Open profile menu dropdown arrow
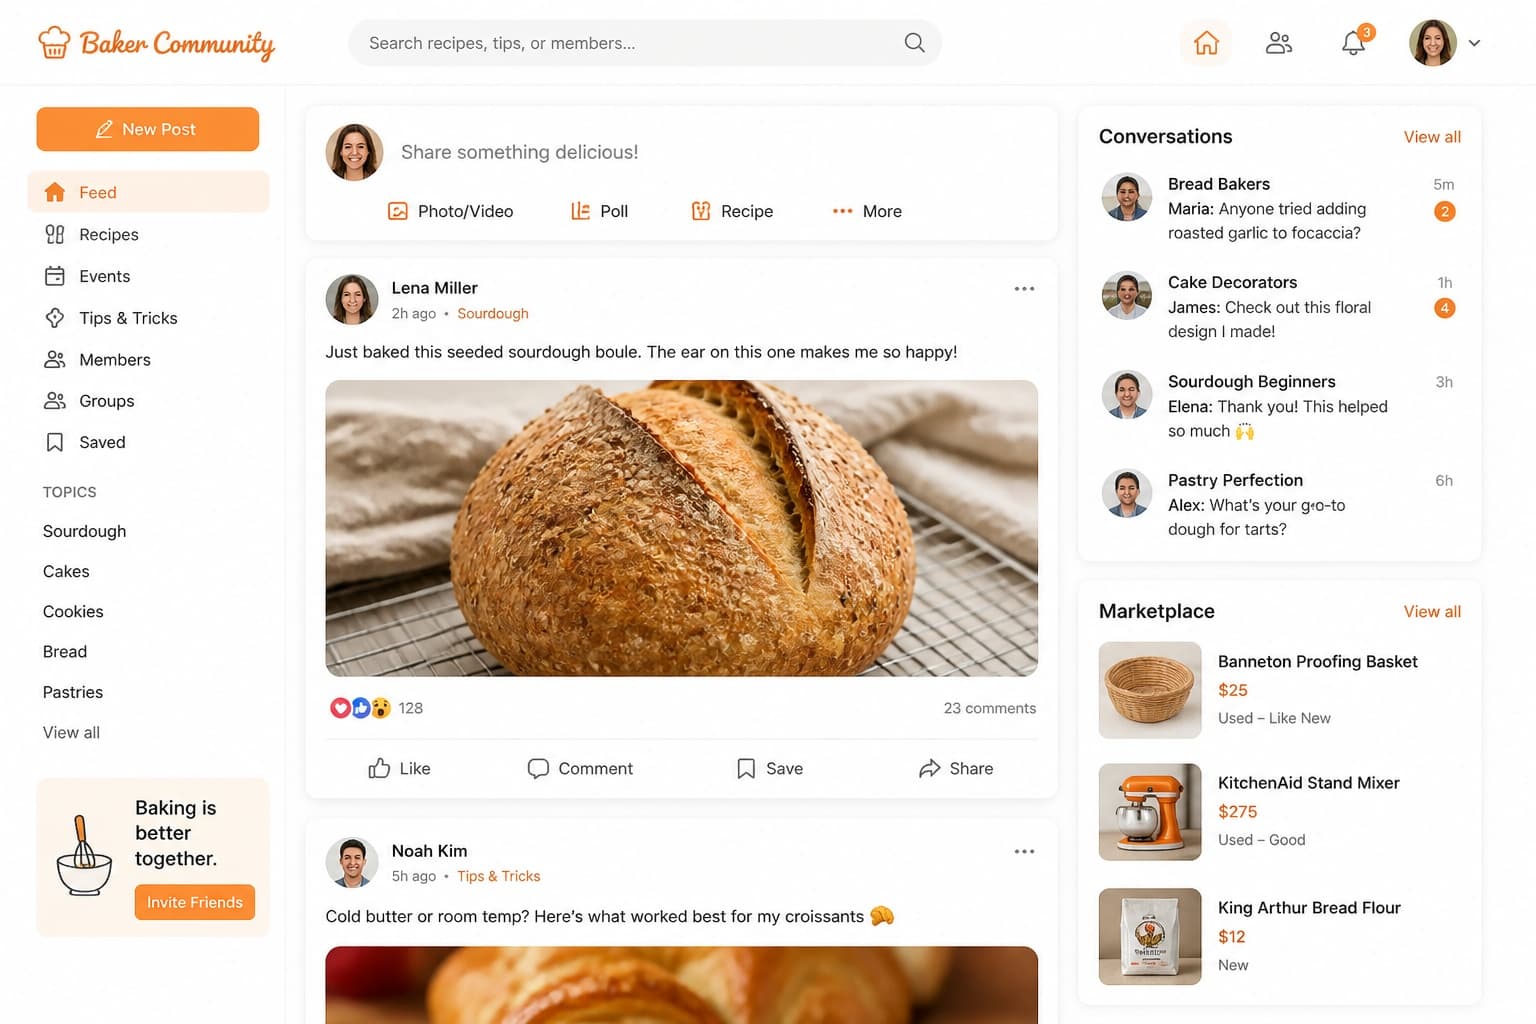The height and width of the screenshot is (1024, 1536). pyautogui.click(x=1474, y=43)
